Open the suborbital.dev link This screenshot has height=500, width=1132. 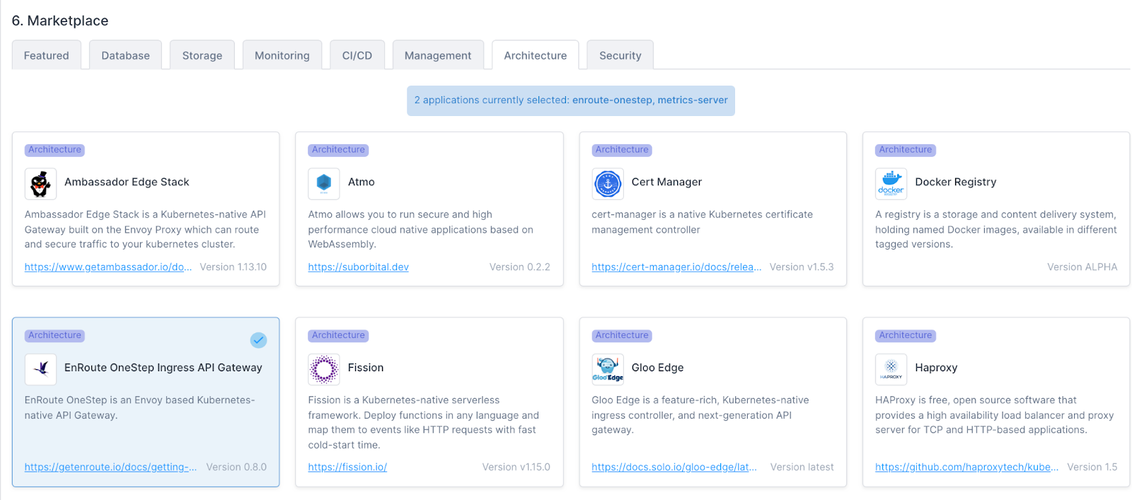click(359, 267)
